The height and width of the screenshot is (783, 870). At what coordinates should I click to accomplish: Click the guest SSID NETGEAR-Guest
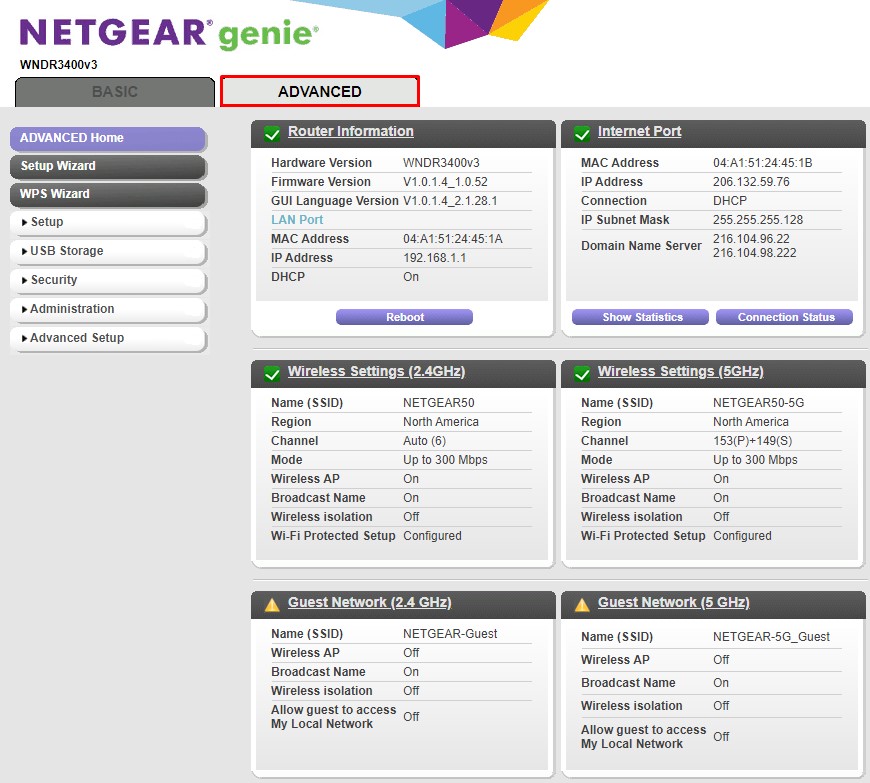(x=450, y=634)
